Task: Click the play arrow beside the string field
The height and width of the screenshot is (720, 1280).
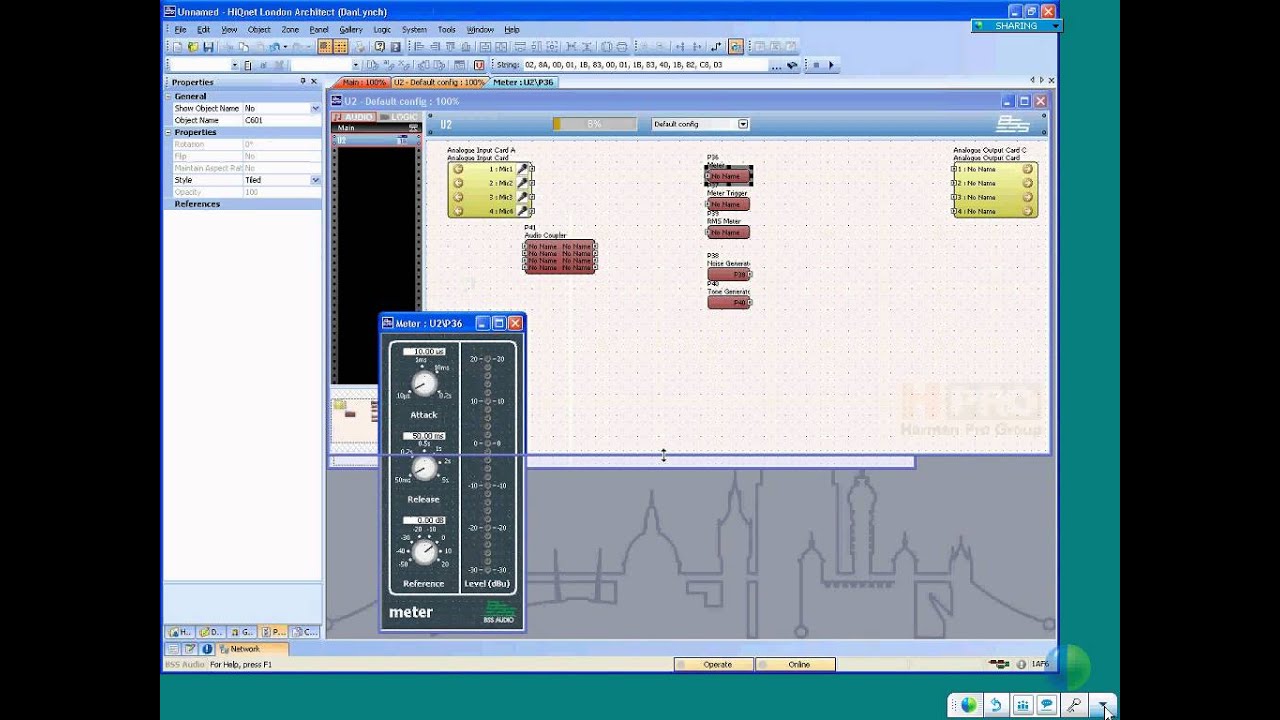Action: (830, 65)
